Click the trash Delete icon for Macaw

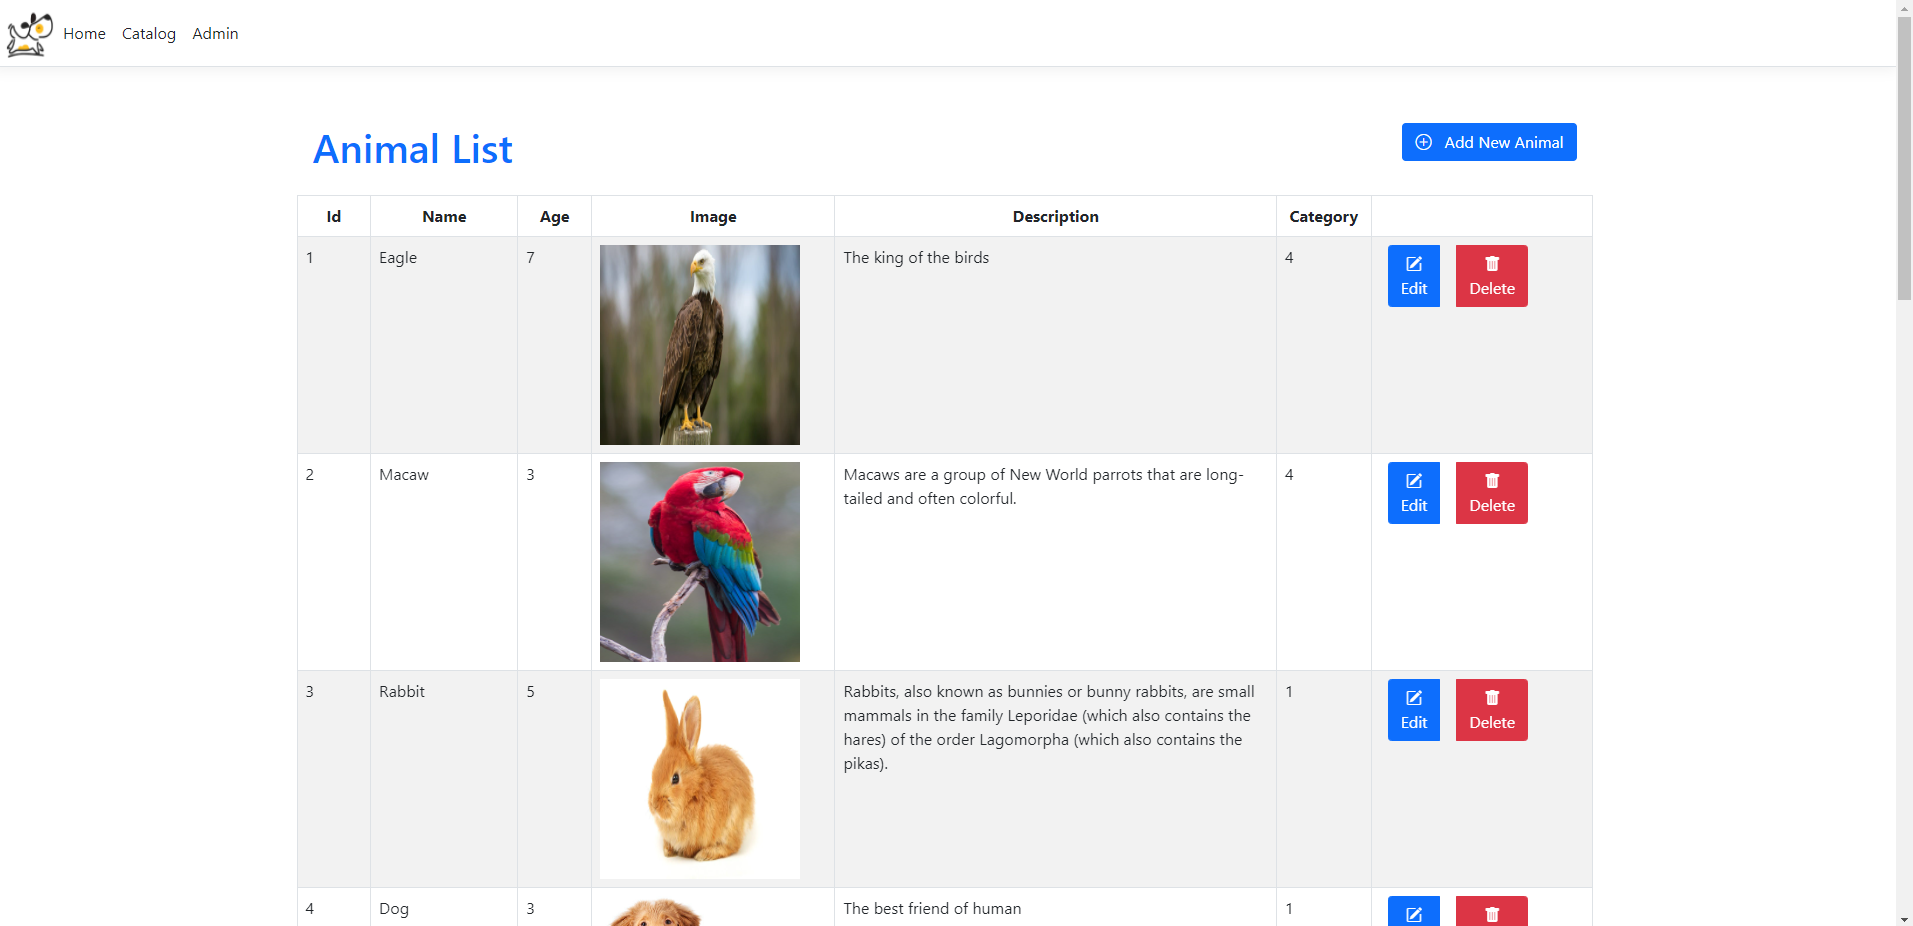coord(1492,481)
